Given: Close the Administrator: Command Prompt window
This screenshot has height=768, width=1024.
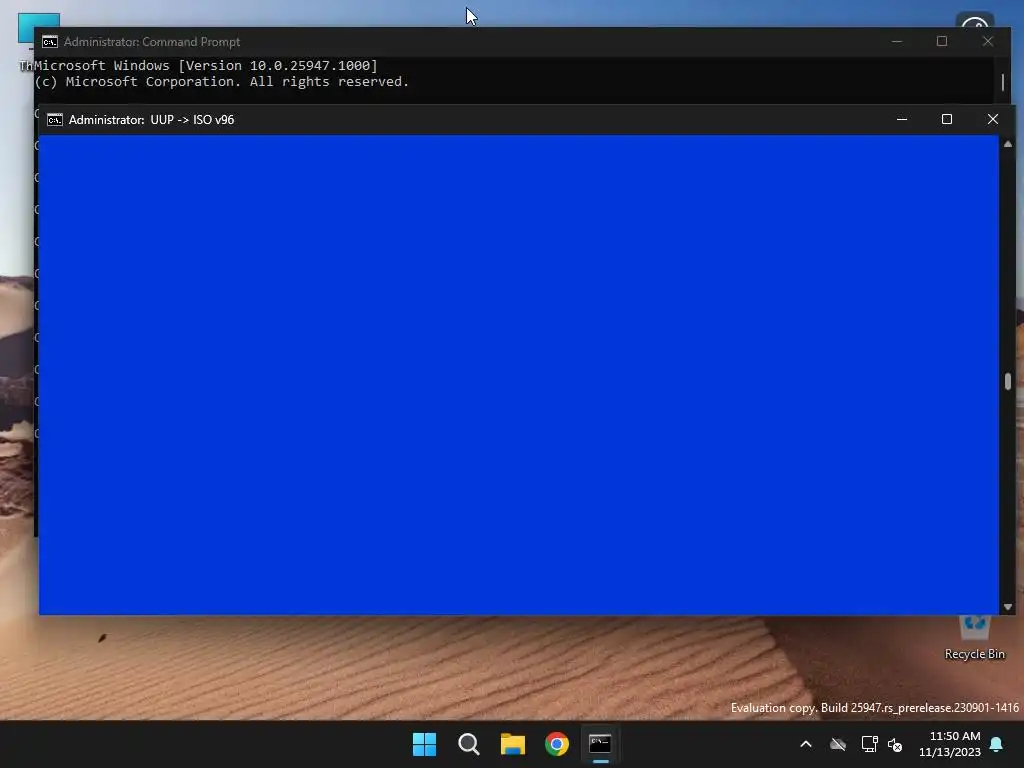Looking at the screenshot, I should [x=987, y=42].
